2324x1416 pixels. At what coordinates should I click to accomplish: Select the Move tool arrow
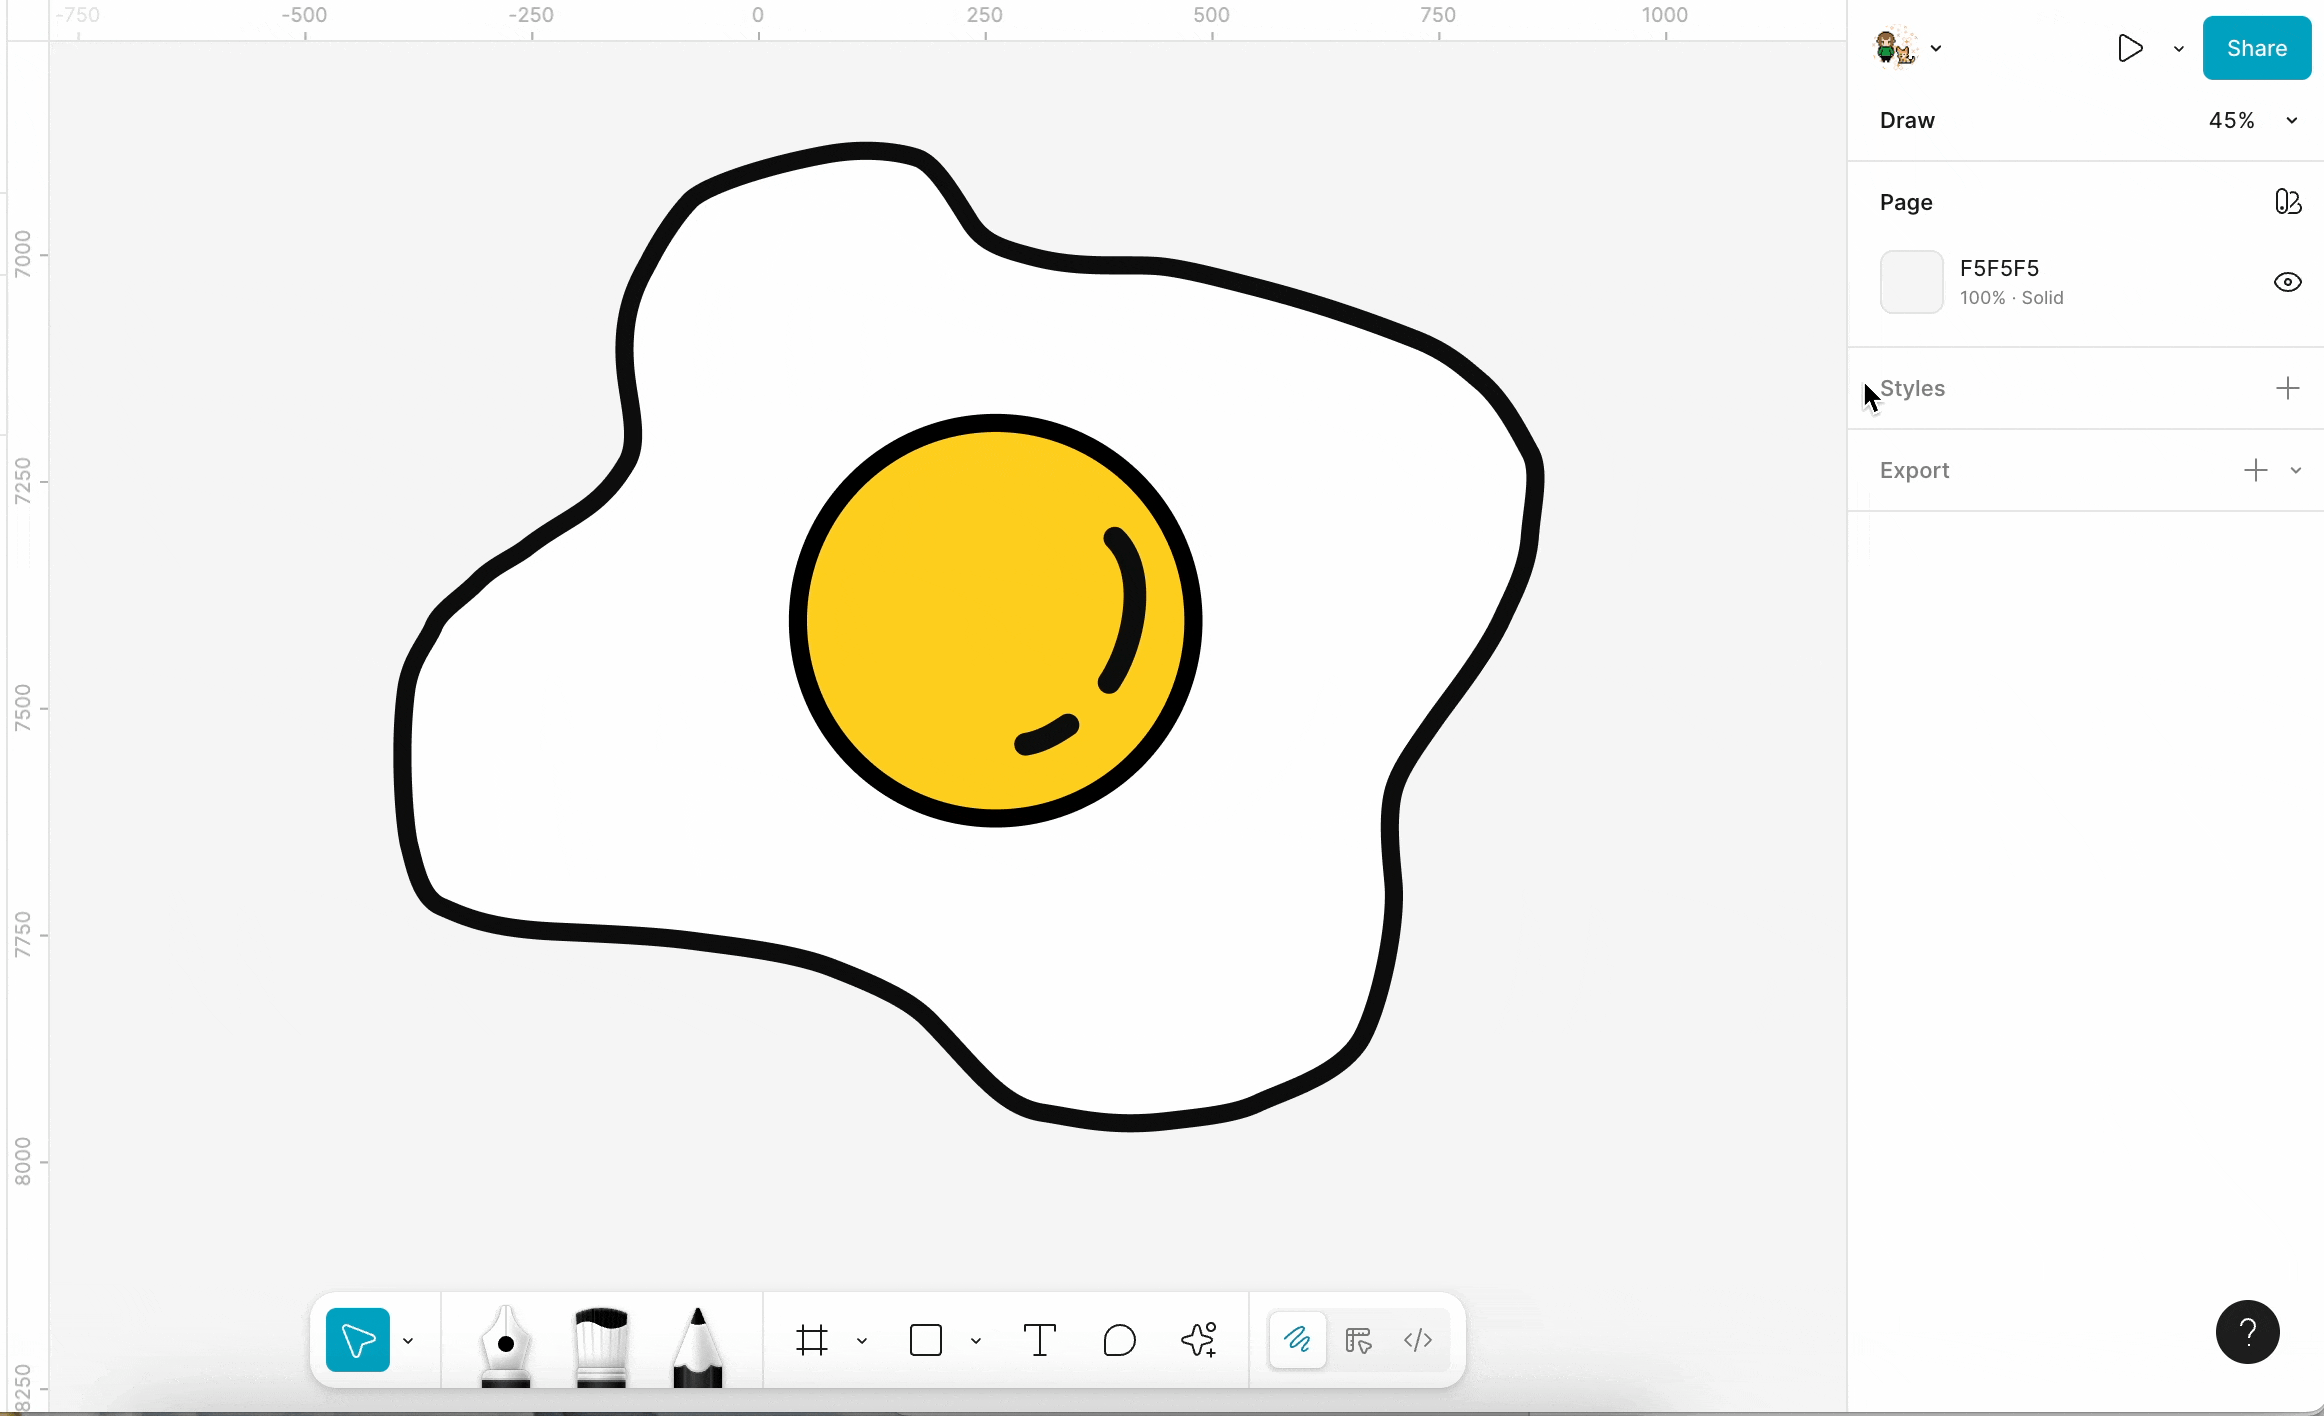coord(357,1340)
